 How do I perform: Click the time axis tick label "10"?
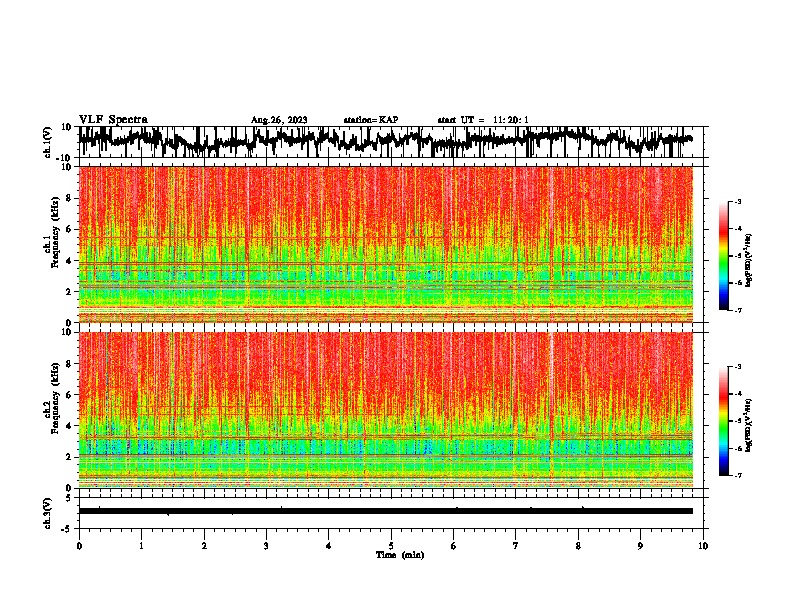tap(703, 546)
